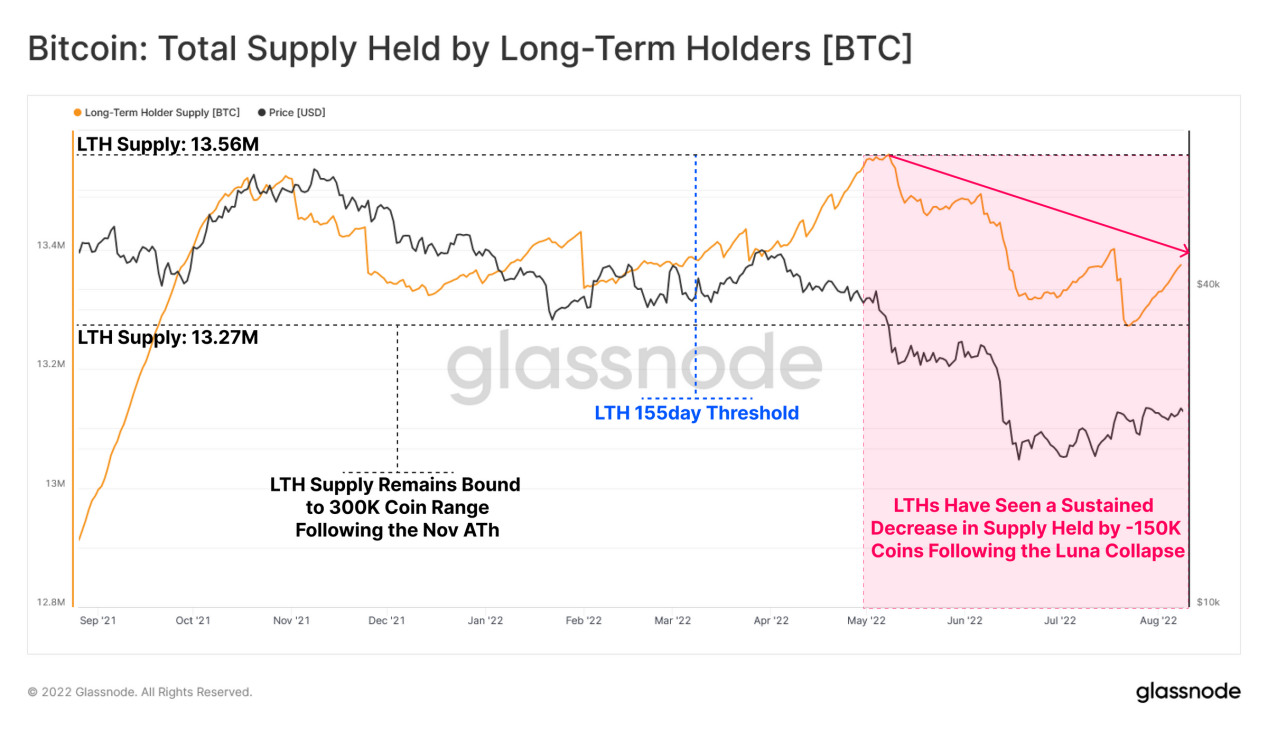Click the 13.4M y-axis label

(51, 245)
